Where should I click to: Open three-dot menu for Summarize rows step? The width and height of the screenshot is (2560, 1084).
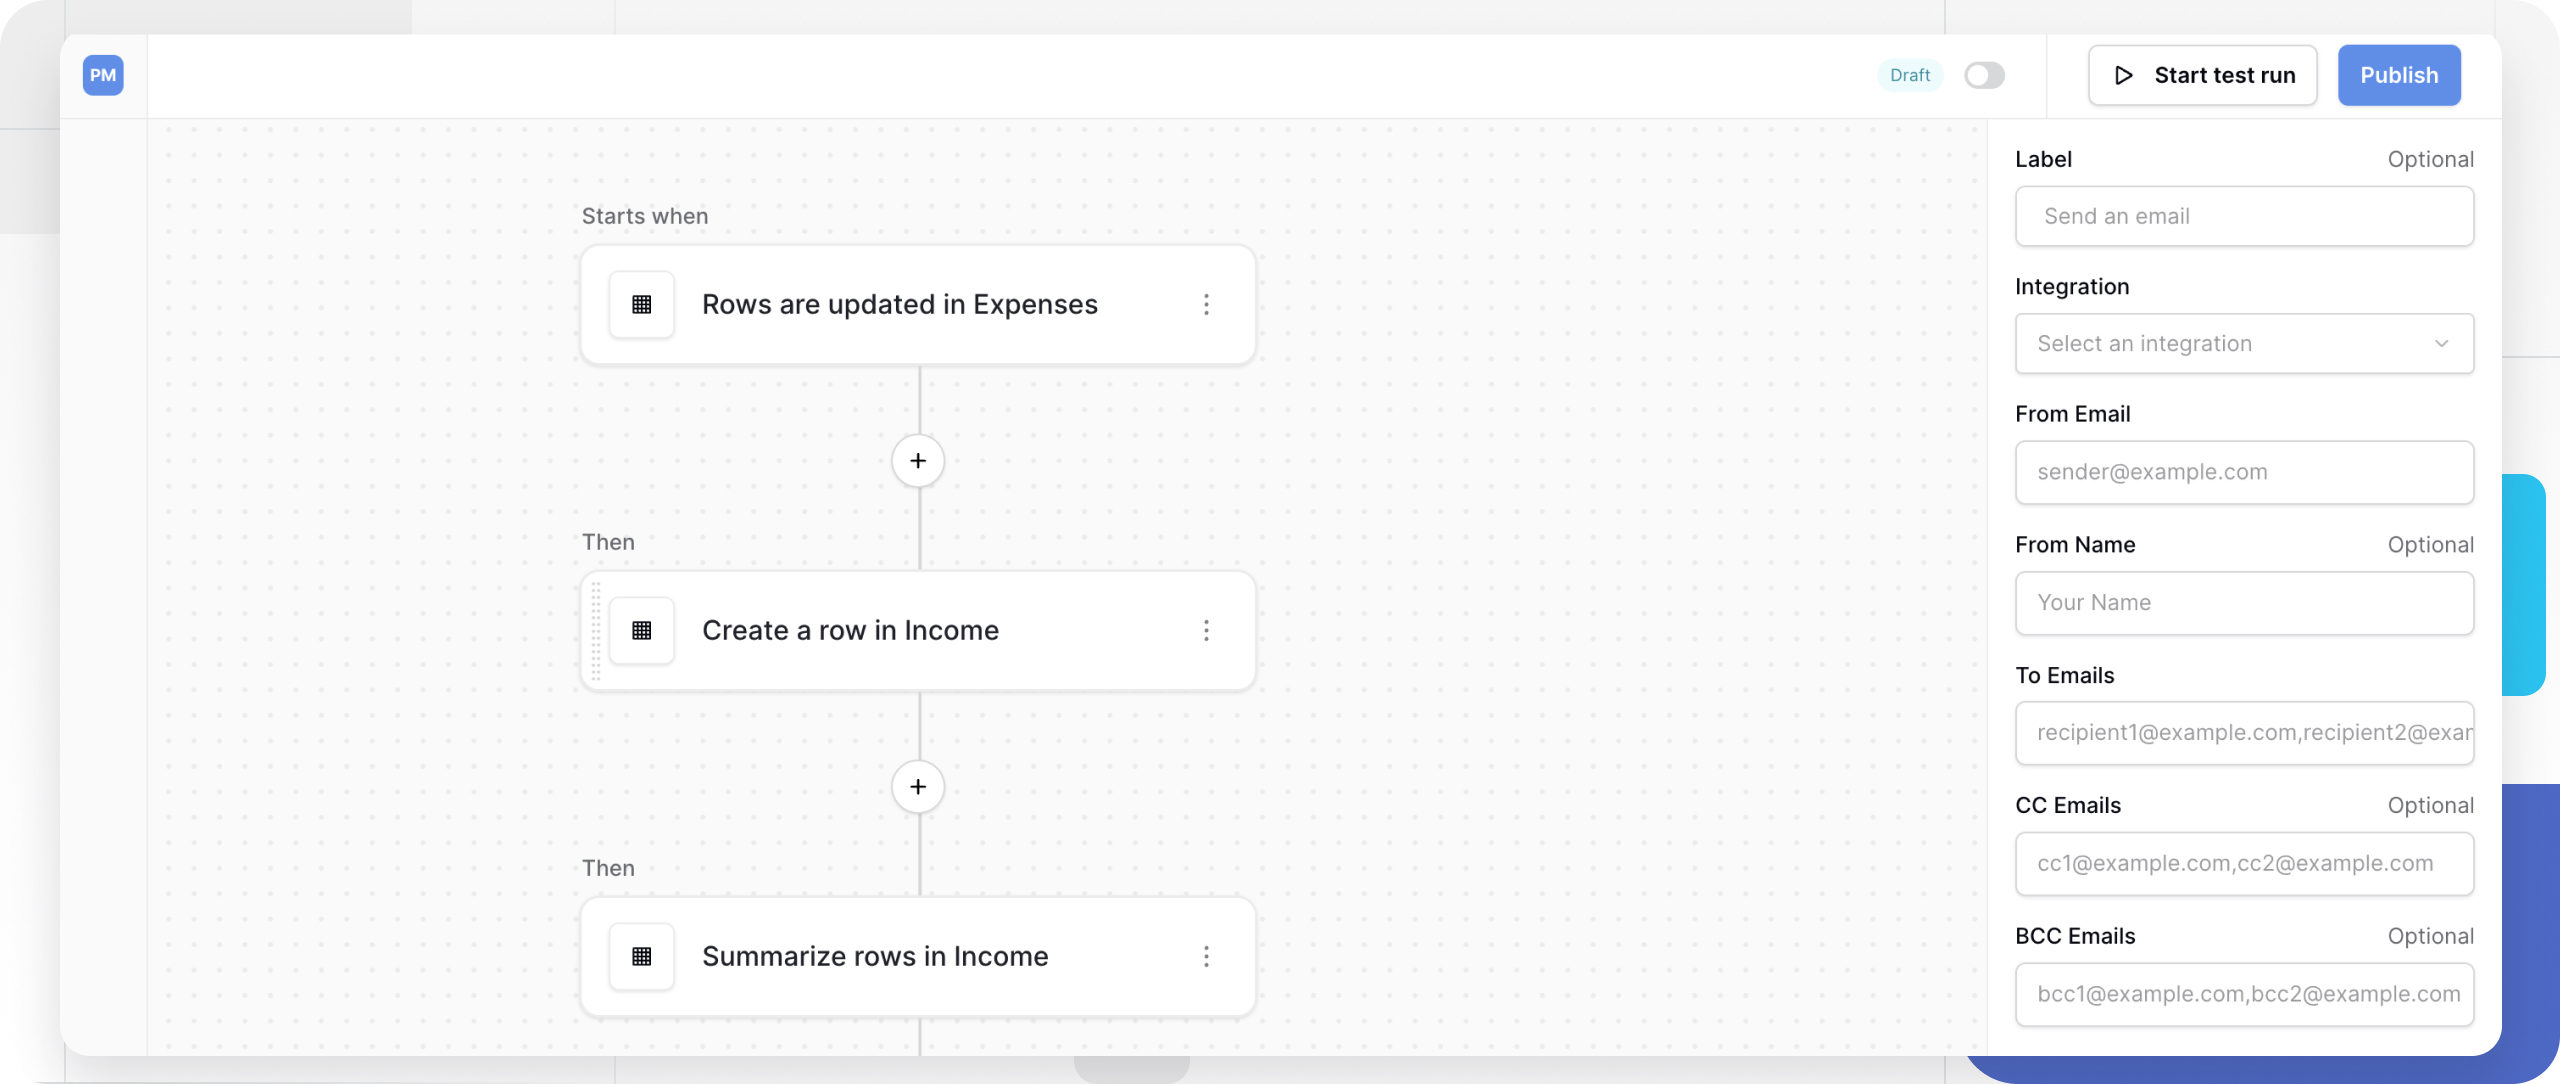(x=1206, y=956)
